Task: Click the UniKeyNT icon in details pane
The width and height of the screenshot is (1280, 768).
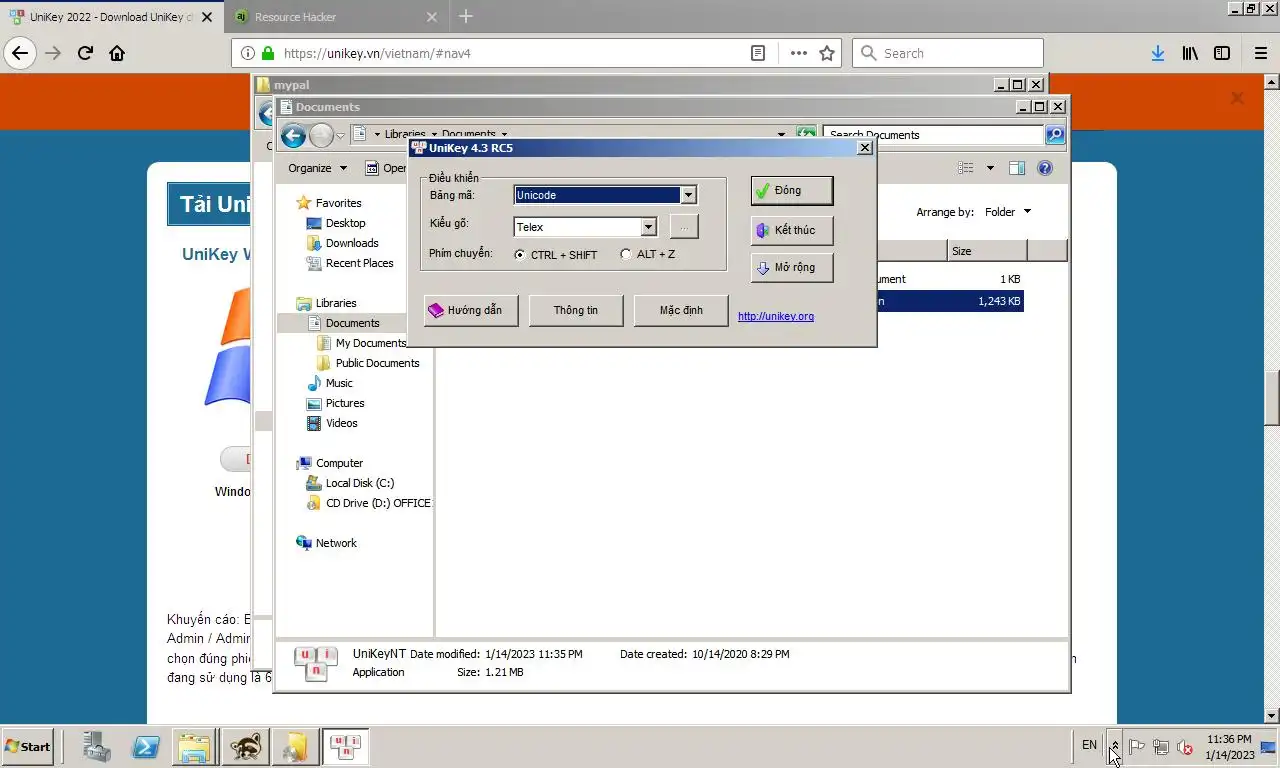Action: (x=315, y=663)
